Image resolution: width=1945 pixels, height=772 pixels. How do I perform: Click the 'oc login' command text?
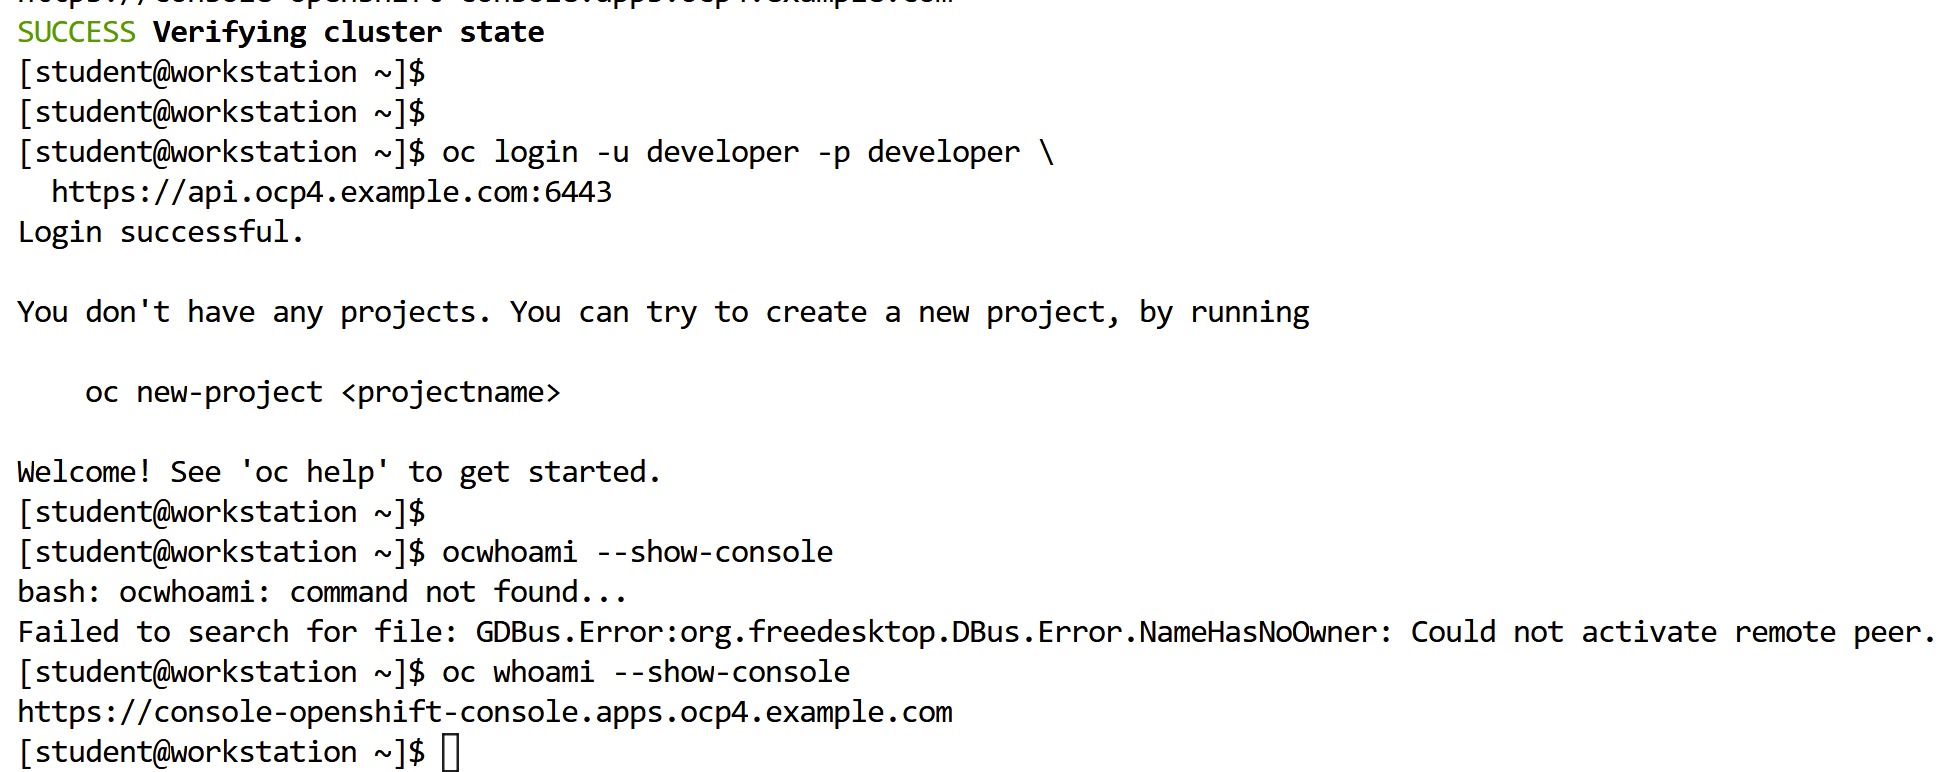pos(510,152)
